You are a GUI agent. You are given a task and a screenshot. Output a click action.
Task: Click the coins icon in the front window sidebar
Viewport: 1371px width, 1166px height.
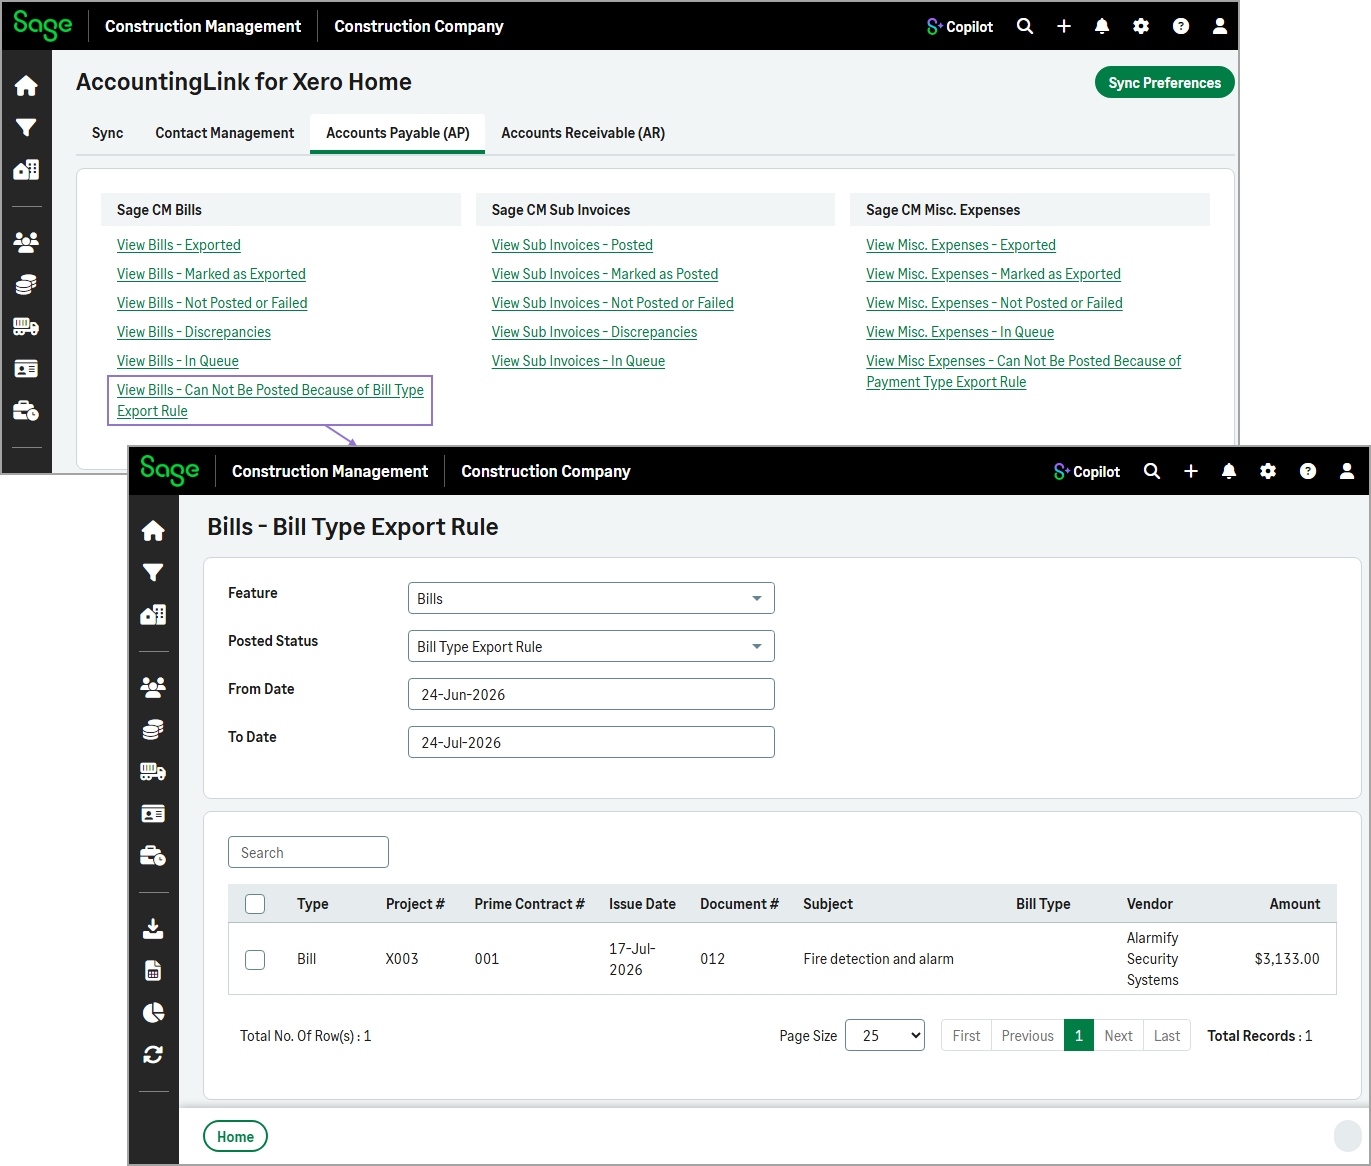pos(153,730)
